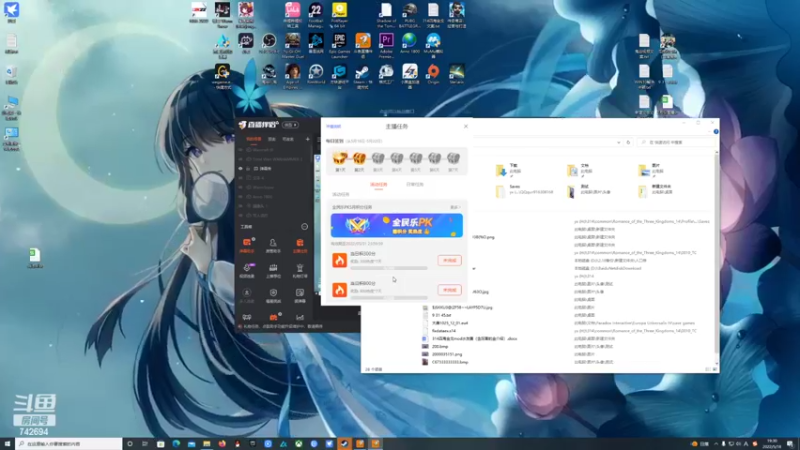Click the incomplete button for 800 points task
The width and height of the screenshot is (800, 450).
[449, 290]
